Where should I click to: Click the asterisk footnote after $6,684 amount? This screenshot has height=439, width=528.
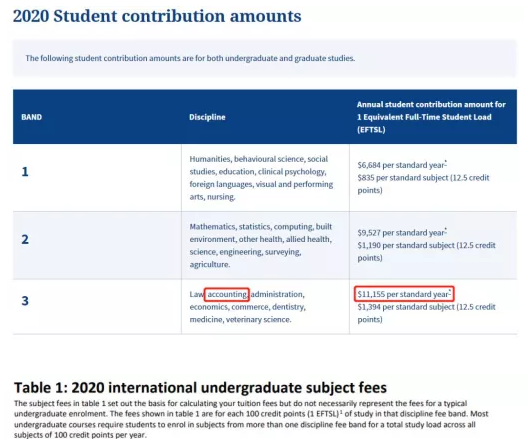pyautogui.click(x=446, y=162)
